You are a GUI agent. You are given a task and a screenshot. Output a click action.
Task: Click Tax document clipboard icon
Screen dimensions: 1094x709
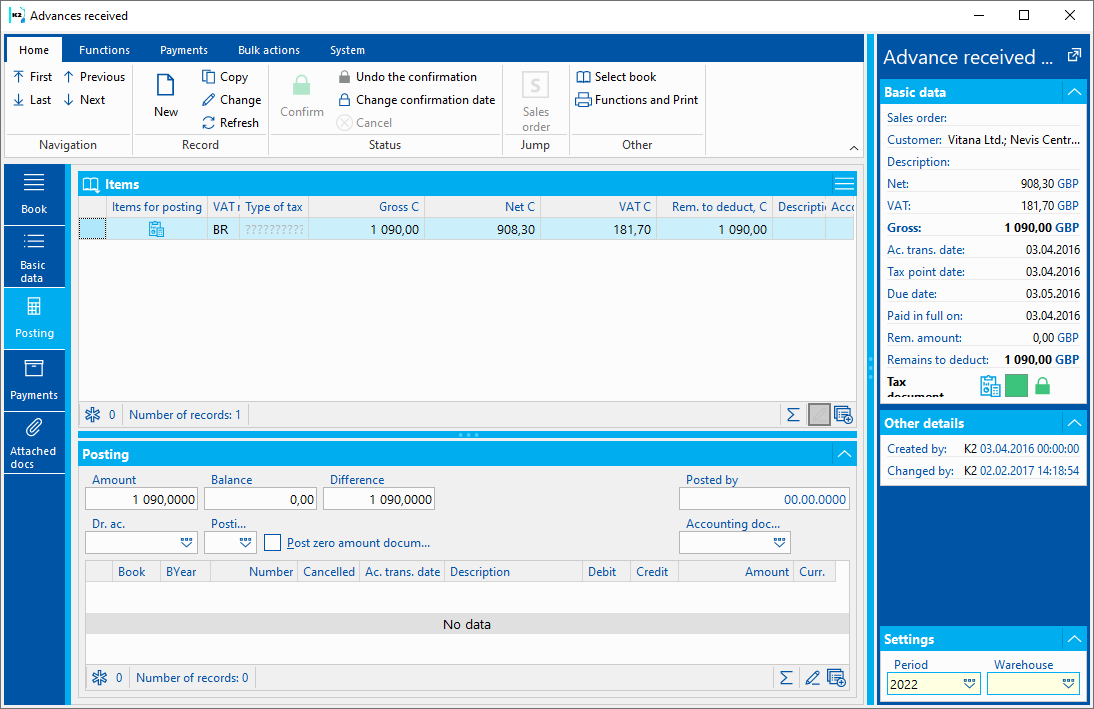990,386
